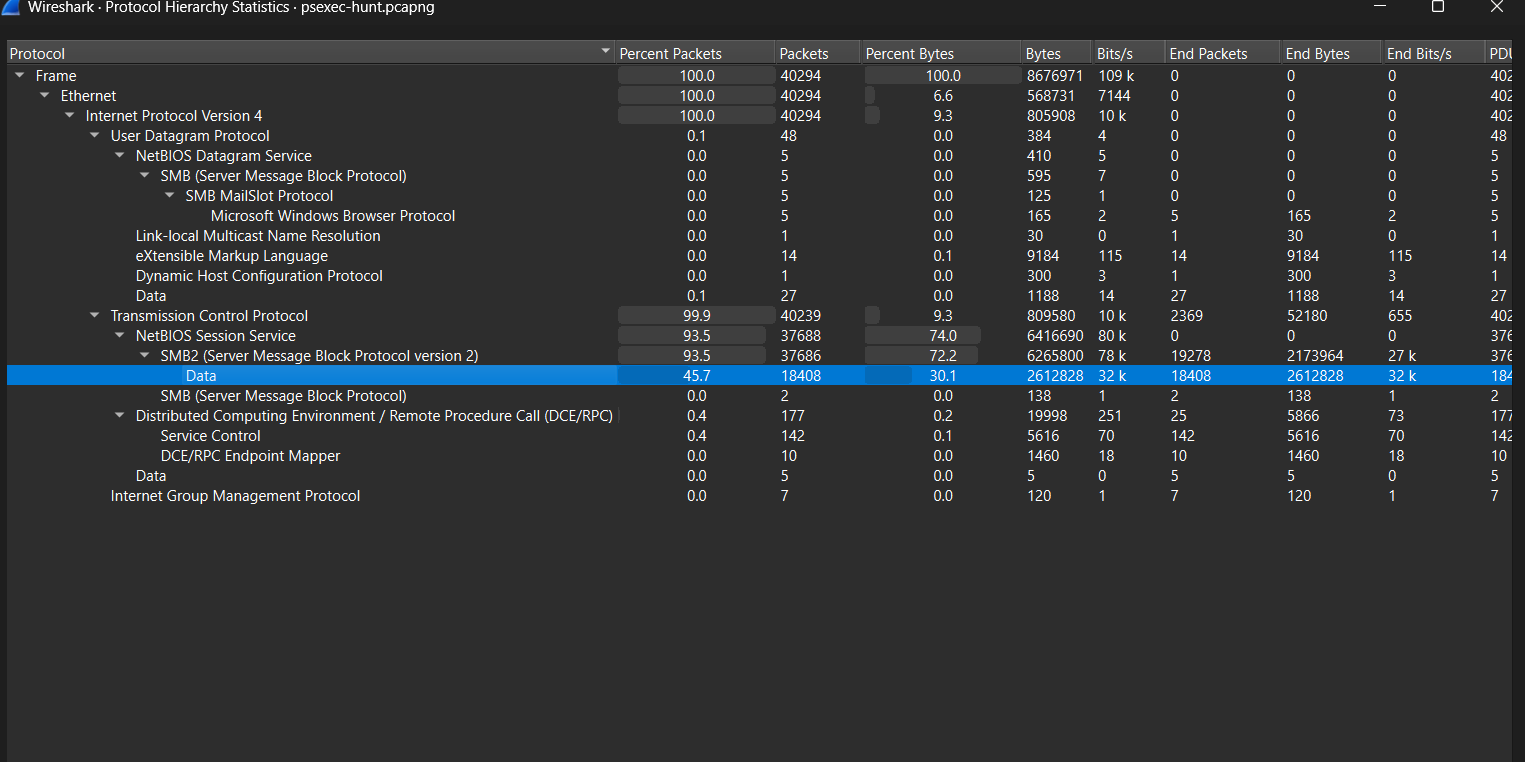Sort by the Protocol column header
The image size is (1525, 762).
pyautogui.click(x=311, y=53)
